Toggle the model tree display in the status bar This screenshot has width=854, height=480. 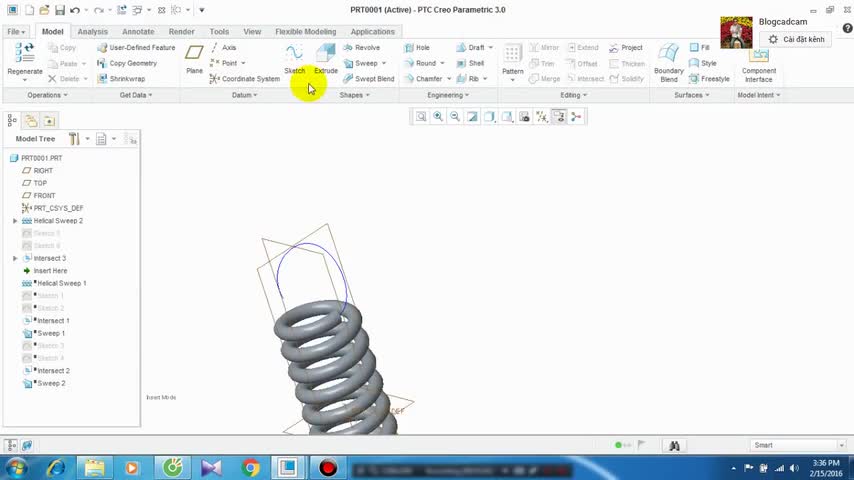click(11, 446)
